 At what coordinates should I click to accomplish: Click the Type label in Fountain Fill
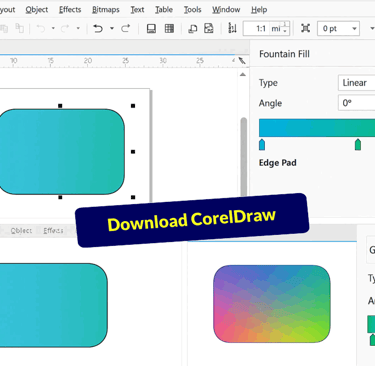(268, 83)
